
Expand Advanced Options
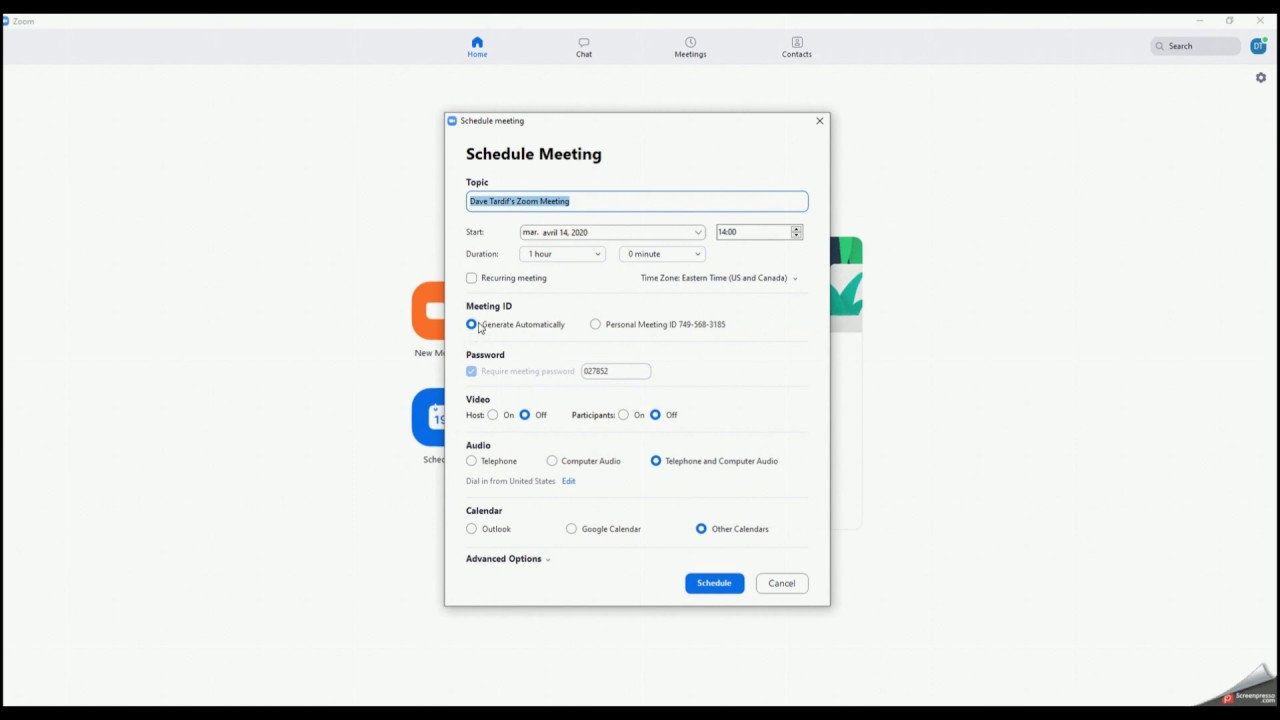click(508, 559)
